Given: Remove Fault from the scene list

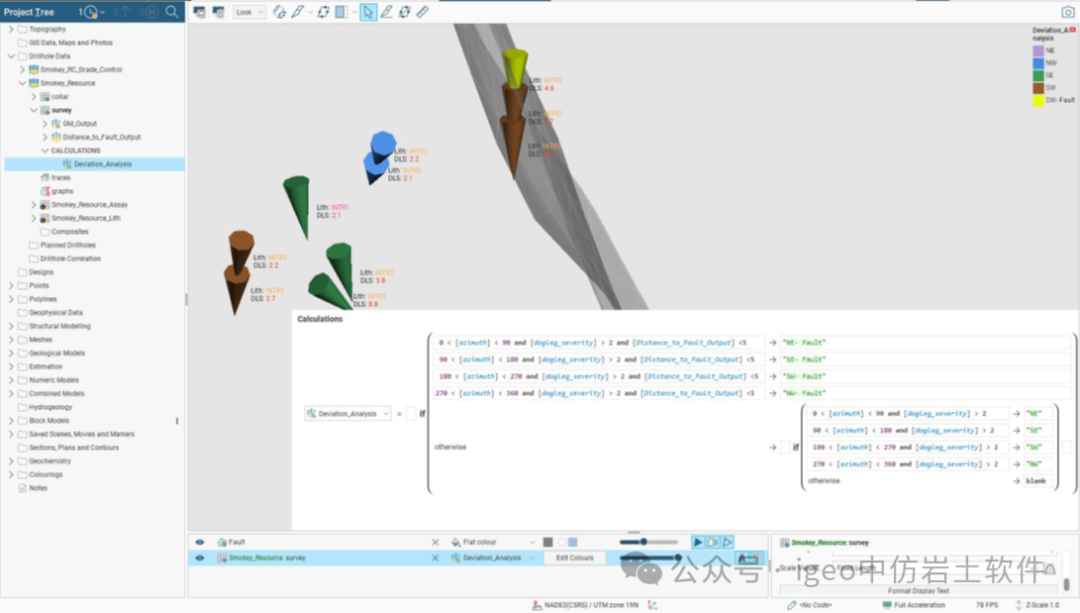Looking at the screenshot, I should click(435, 542).
